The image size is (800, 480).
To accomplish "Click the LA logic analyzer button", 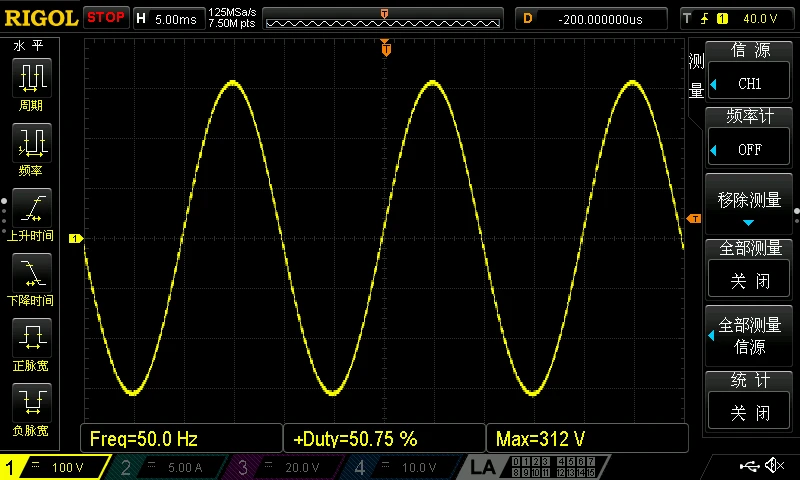I will (482, 467).
